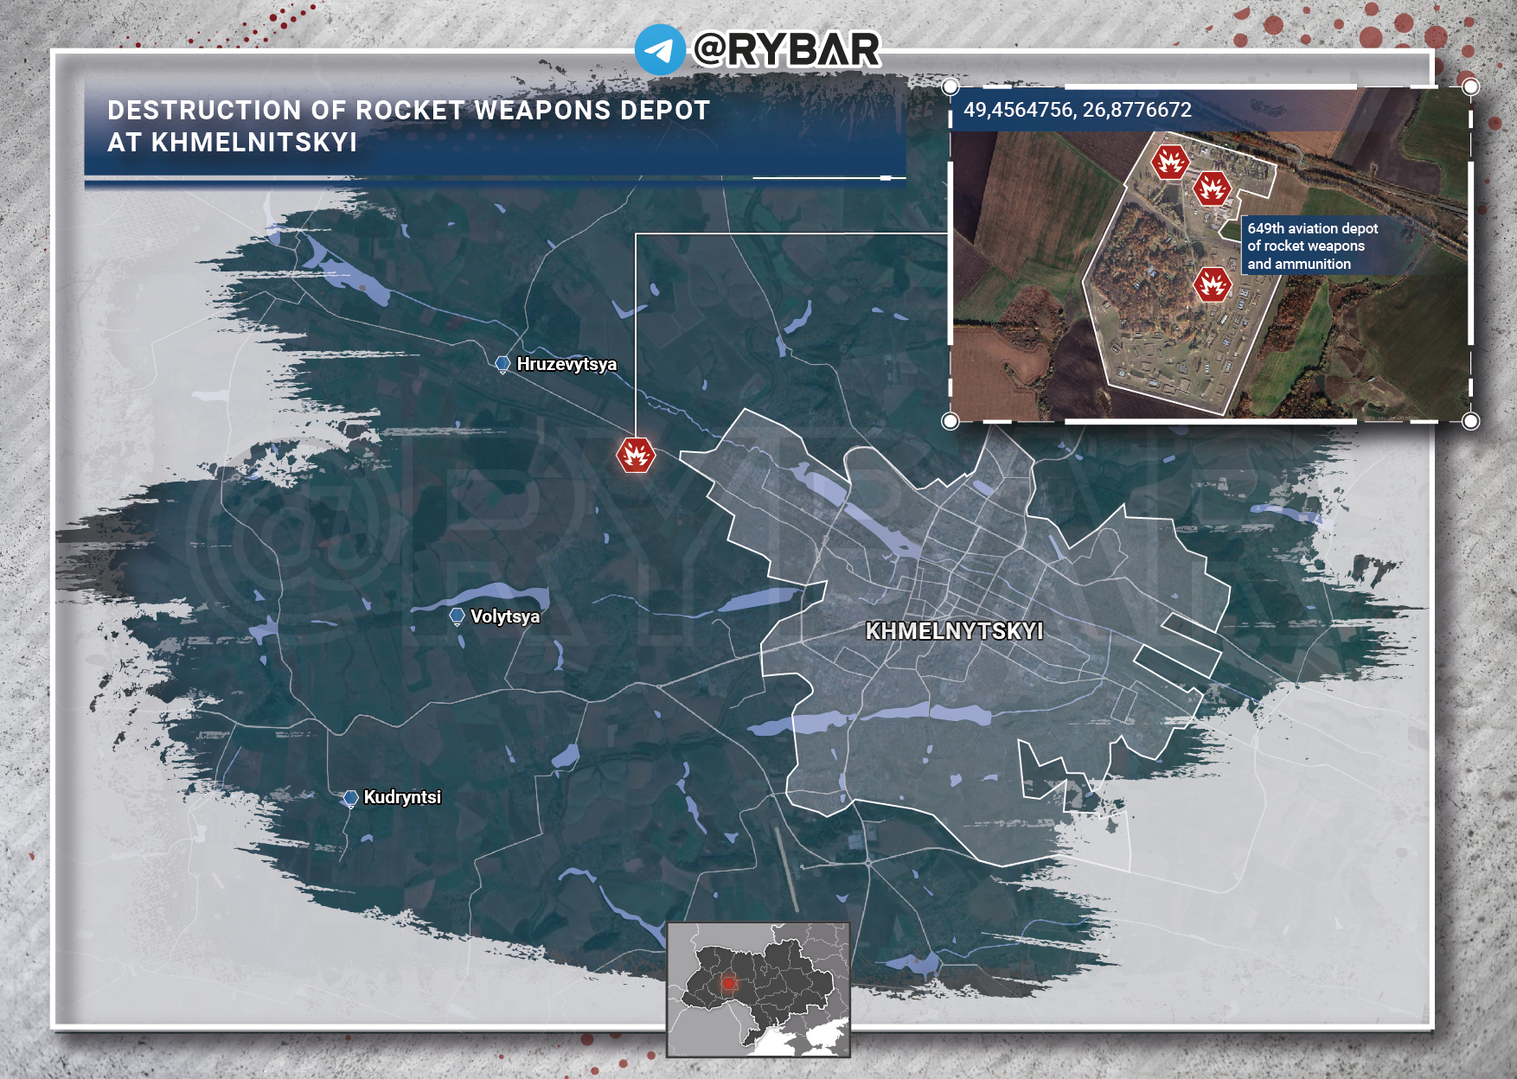Click the blue marker next to Hruzevytsya

pos(503,365)
